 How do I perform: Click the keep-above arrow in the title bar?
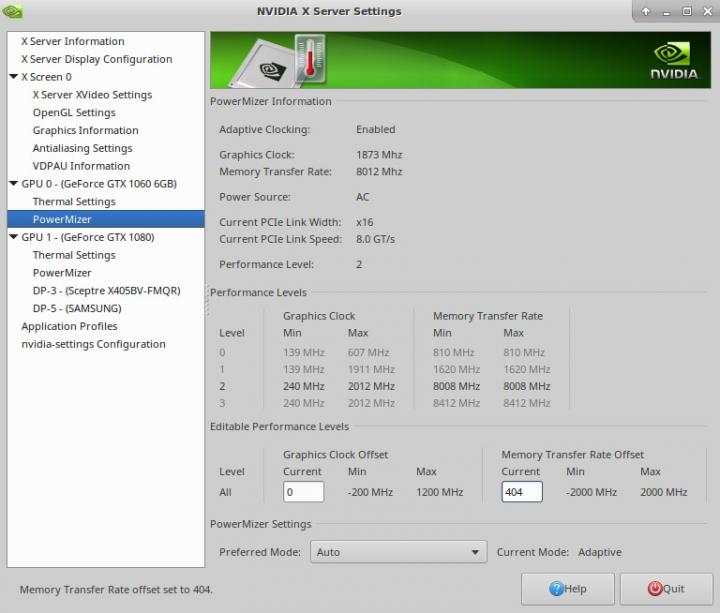tap(646, 11)
